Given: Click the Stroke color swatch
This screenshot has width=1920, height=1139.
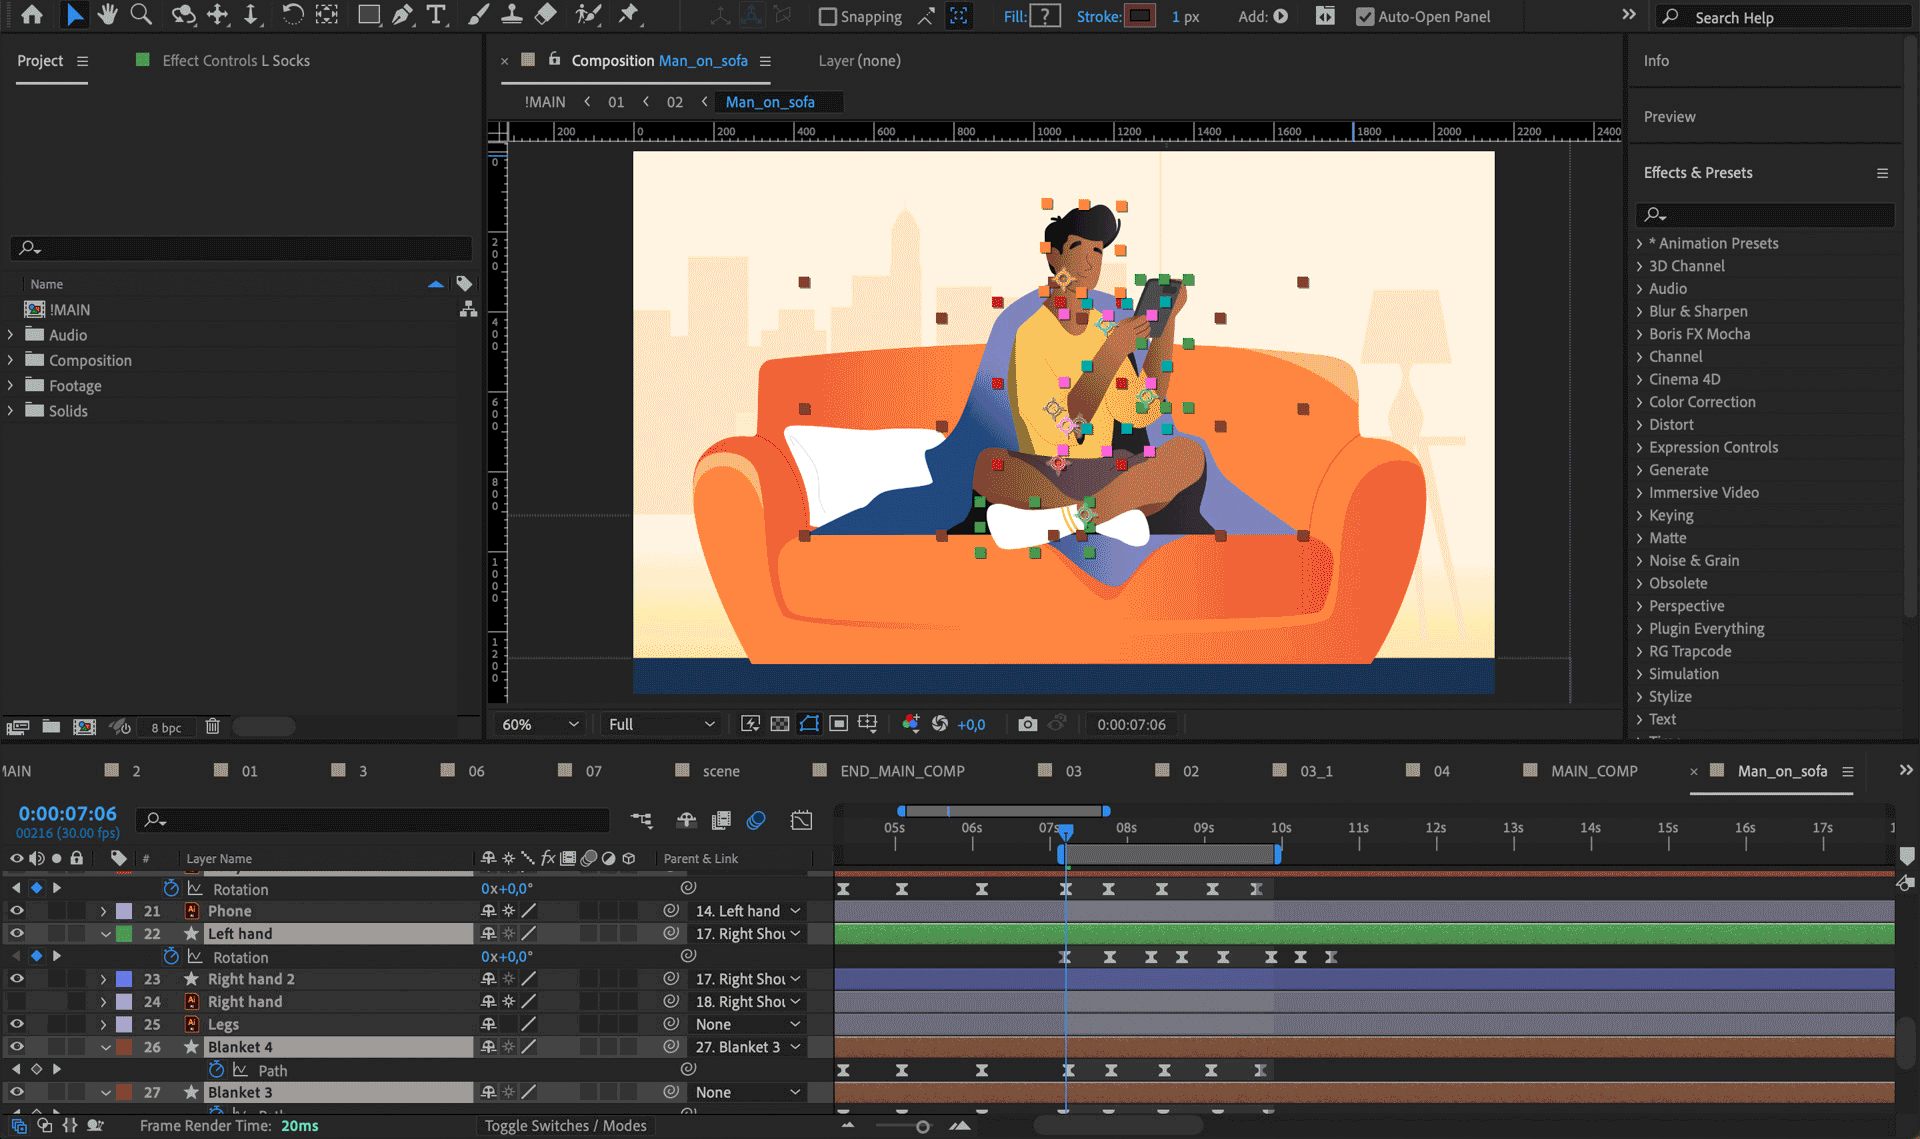Looking at the screenshot, I should [1140, 16].
